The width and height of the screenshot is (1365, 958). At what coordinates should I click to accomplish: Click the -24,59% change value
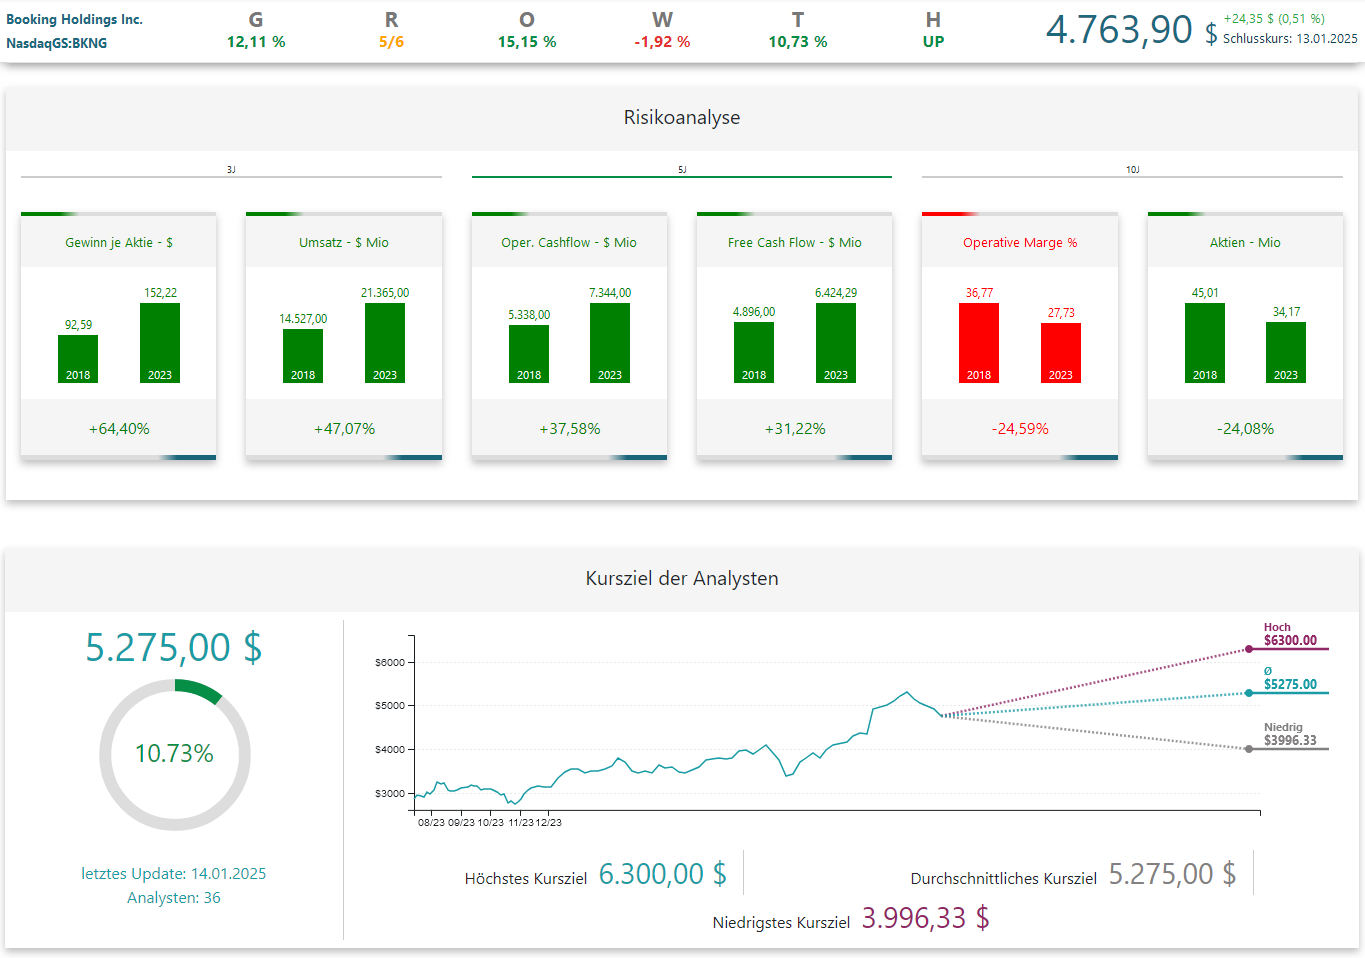click(x=1020, y=428)
